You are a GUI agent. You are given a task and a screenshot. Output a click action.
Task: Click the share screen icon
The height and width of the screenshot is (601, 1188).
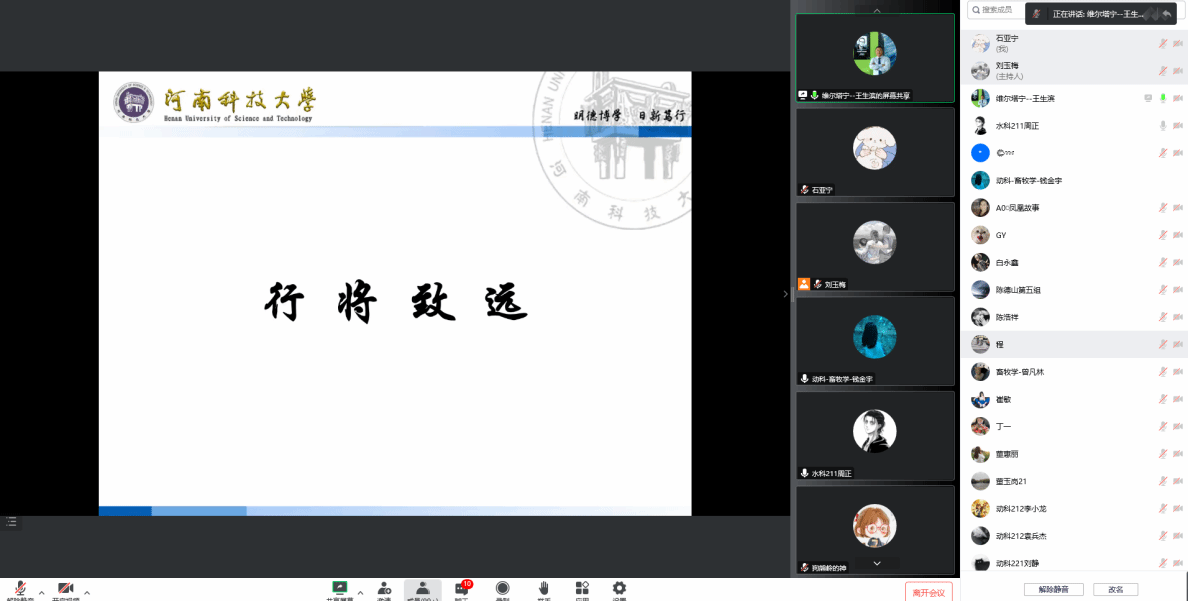(x=339, y=589)
